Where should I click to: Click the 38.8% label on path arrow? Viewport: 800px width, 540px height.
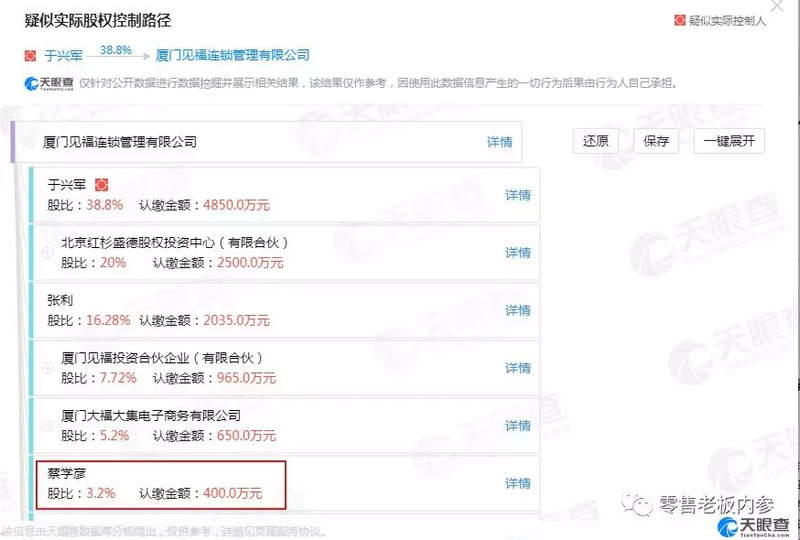pos(116,50)
